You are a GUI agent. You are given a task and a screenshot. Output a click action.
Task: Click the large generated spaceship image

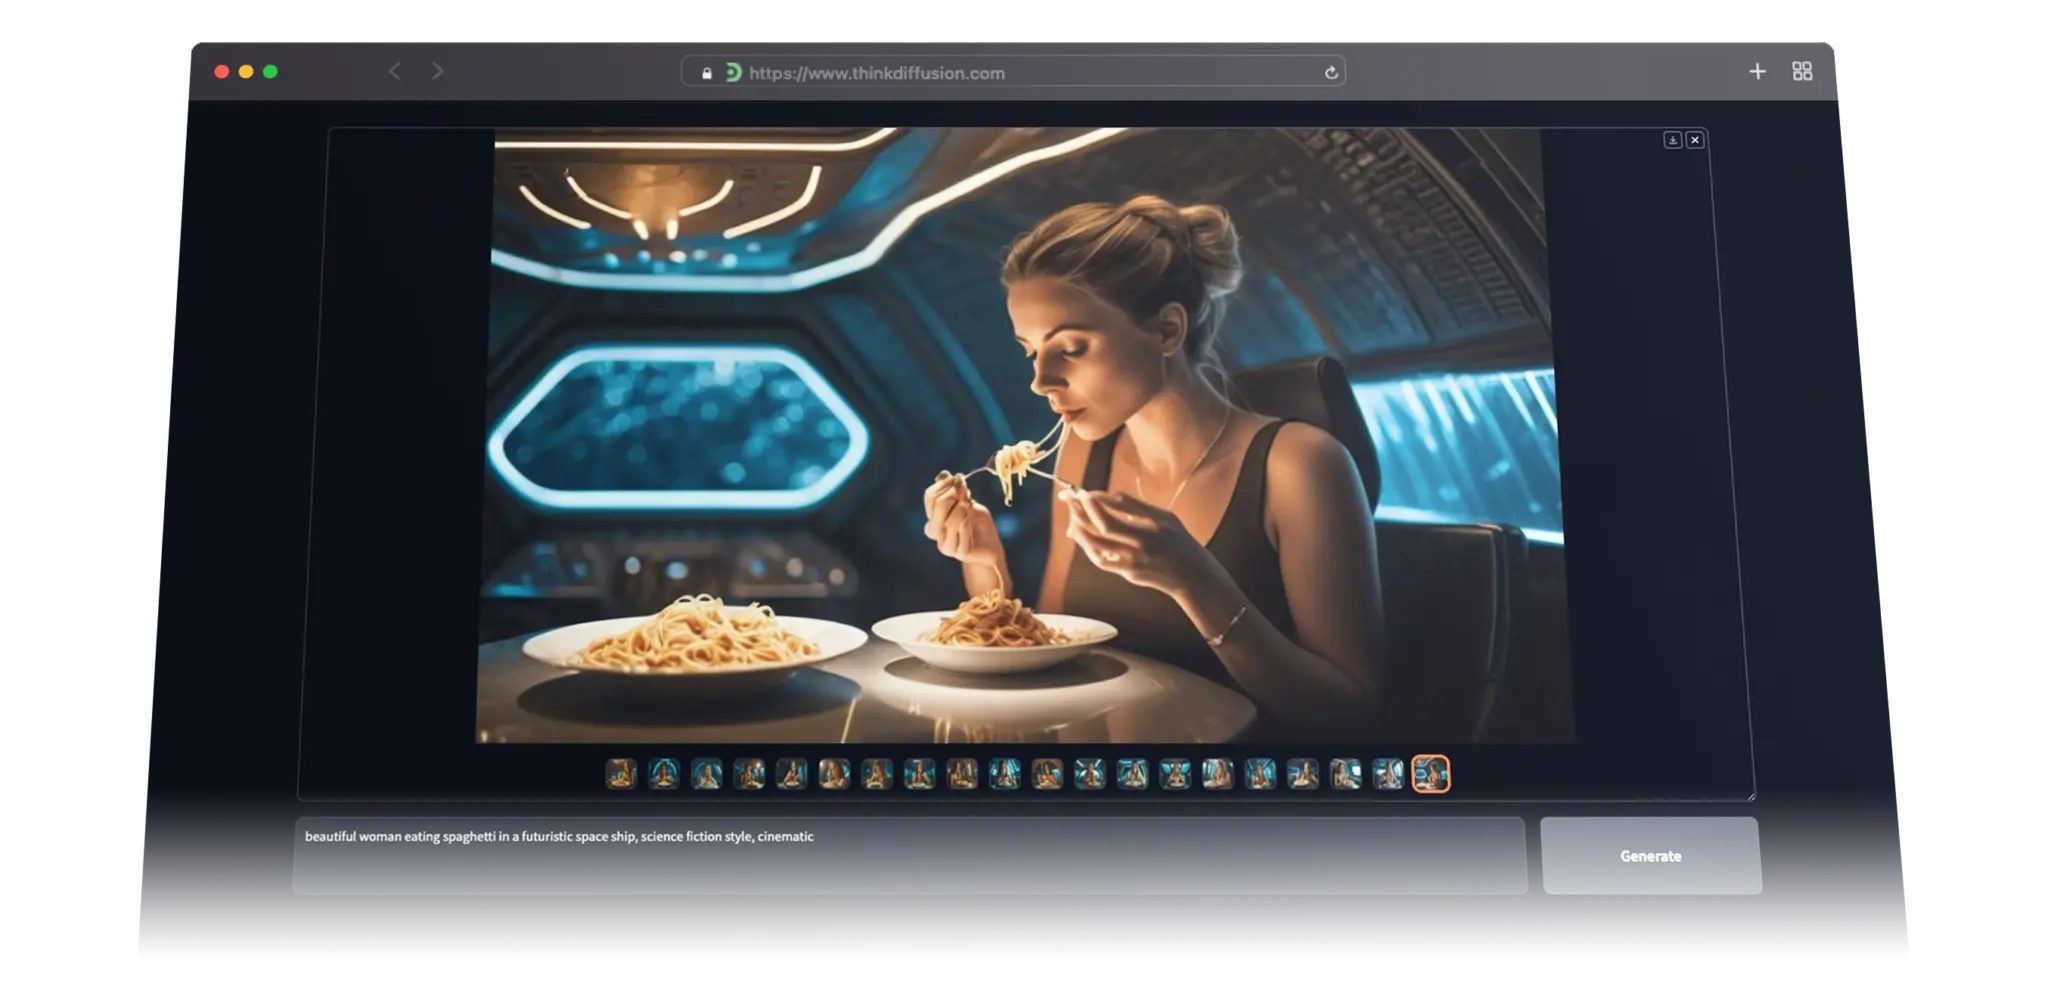[x=1024, y=435]
